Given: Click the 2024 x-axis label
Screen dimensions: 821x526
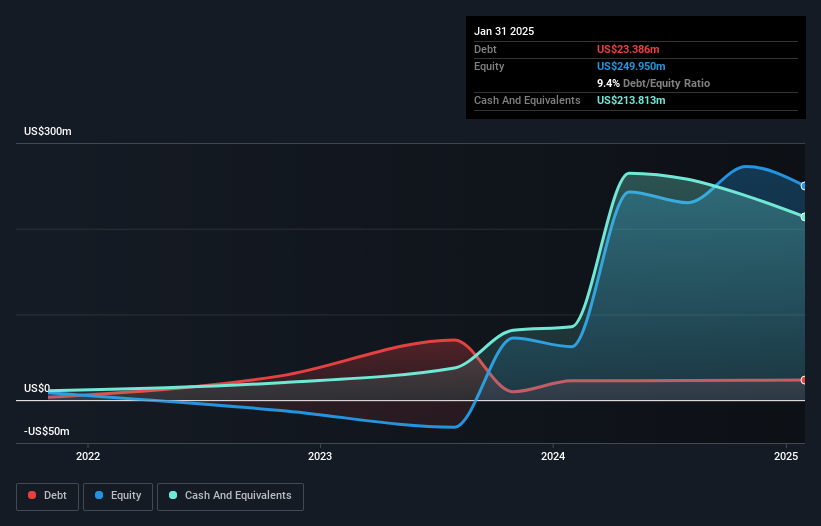Looking at the screenshot, I should tap(553, 456).
